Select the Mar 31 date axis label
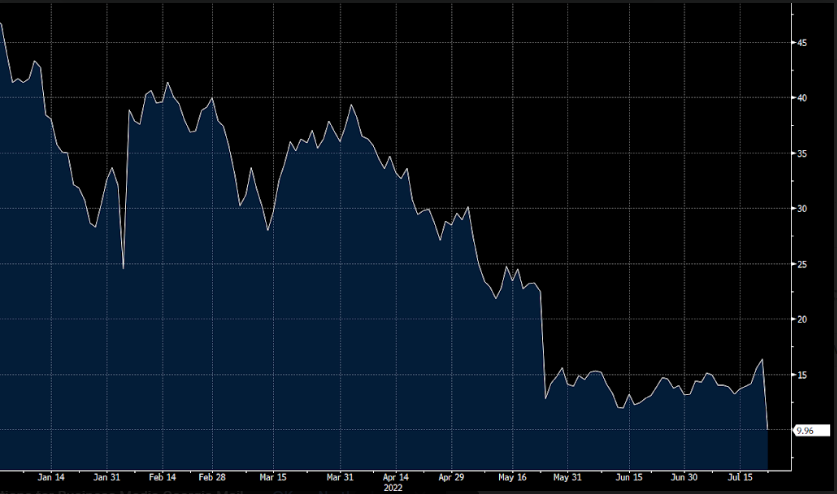This screenshot has height=494, width=837. (x=340, y=477)
